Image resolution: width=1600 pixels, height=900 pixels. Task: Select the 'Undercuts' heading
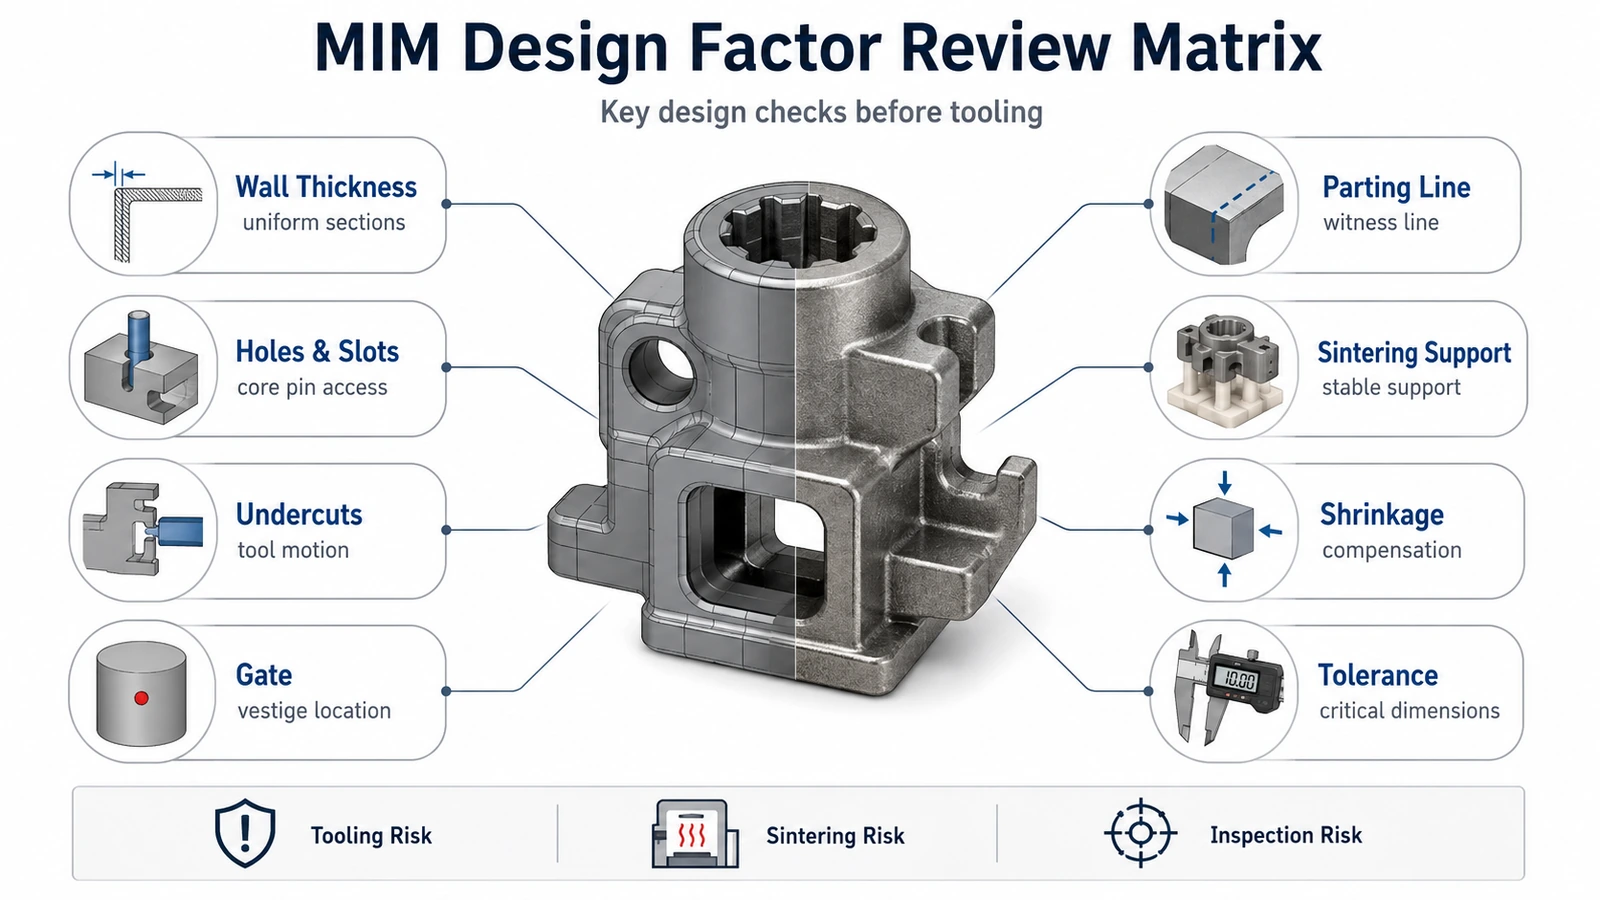[x=299, y=514]
